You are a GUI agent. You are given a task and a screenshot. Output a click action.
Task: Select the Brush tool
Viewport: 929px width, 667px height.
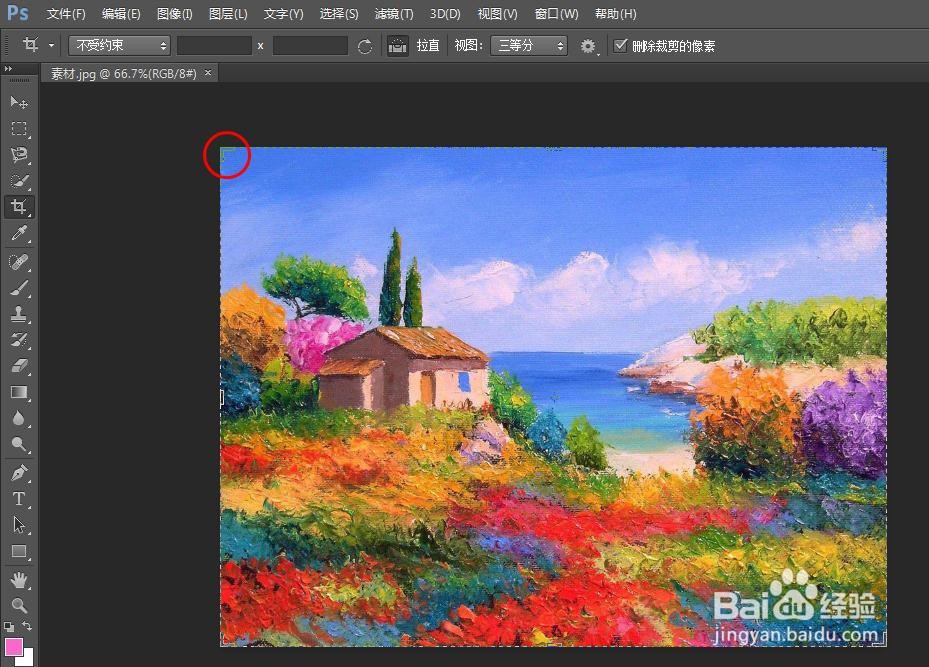pyautogui.click(x=19, y=288)
